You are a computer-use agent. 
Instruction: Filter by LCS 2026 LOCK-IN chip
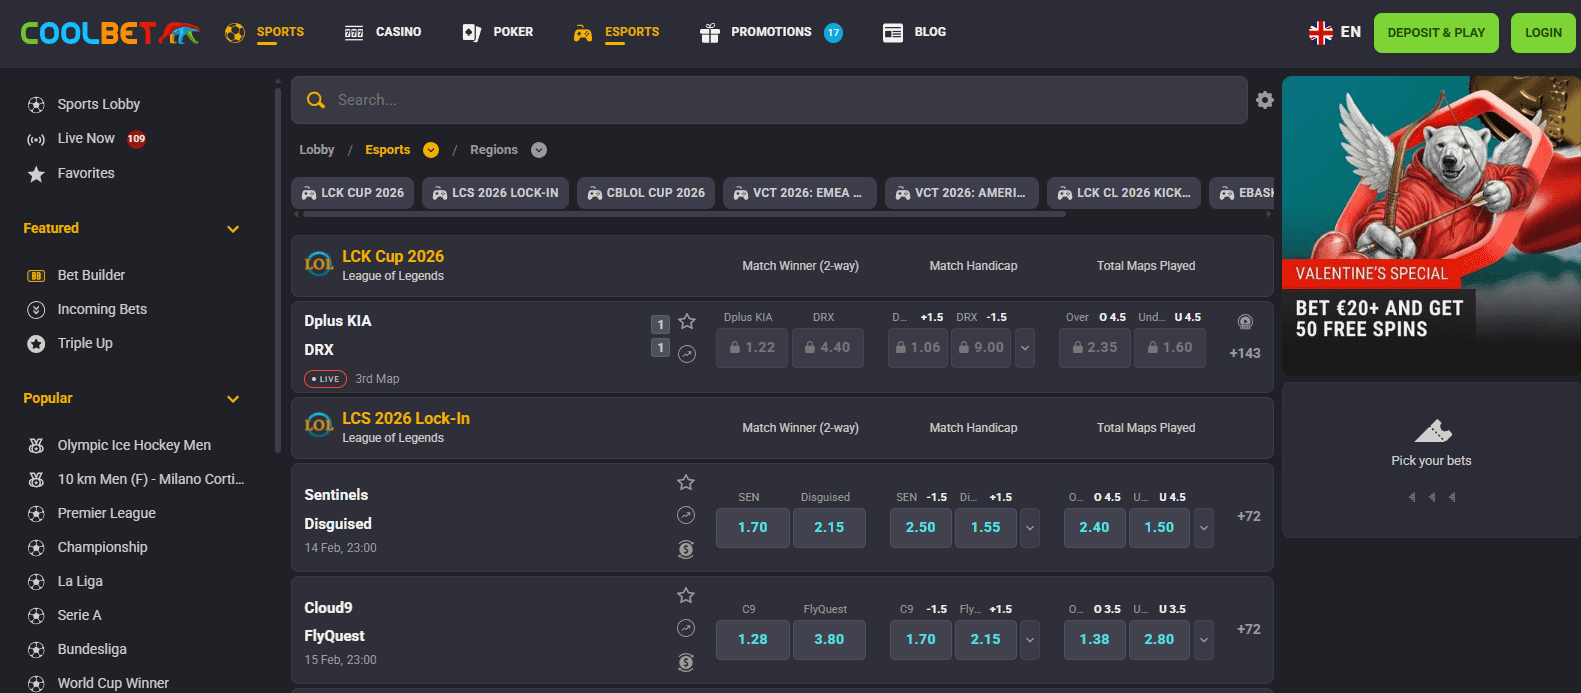click(495, 193)
